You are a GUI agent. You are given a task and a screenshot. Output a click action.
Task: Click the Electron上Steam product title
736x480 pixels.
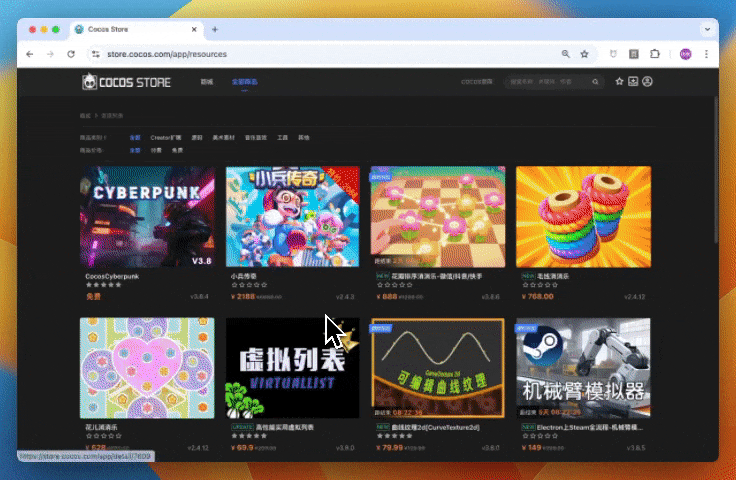590,427
